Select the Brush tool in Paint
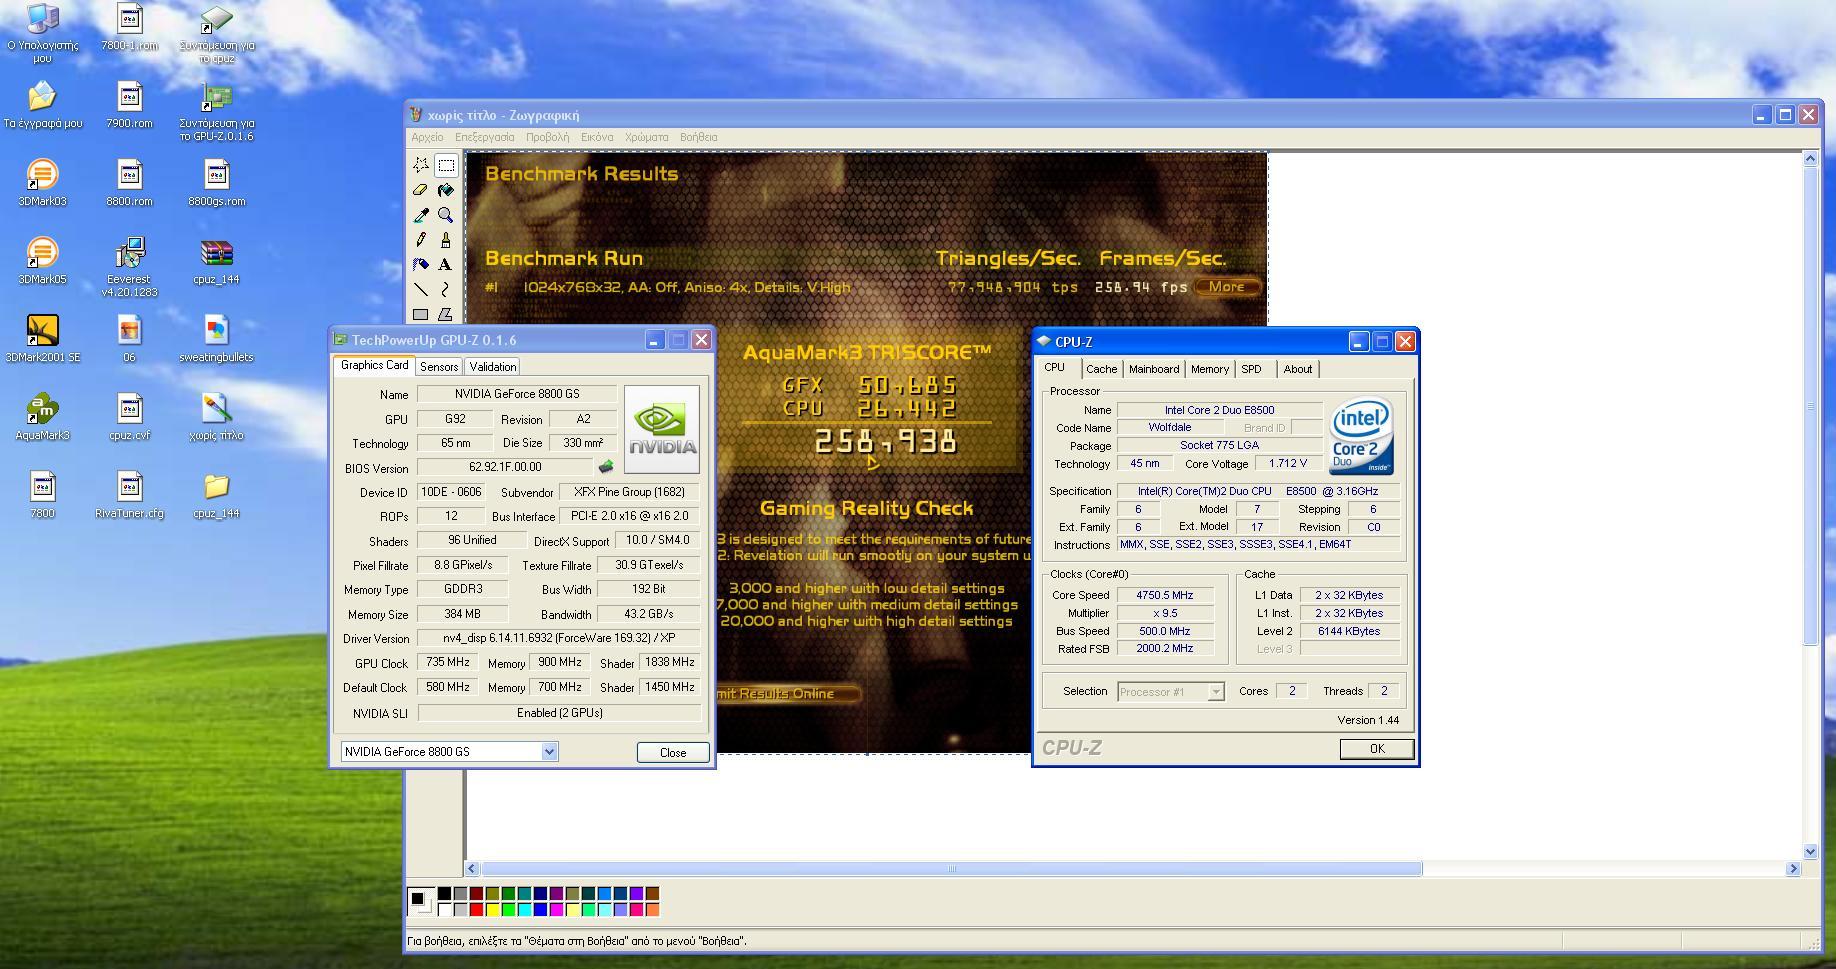 tap(446, 240)
